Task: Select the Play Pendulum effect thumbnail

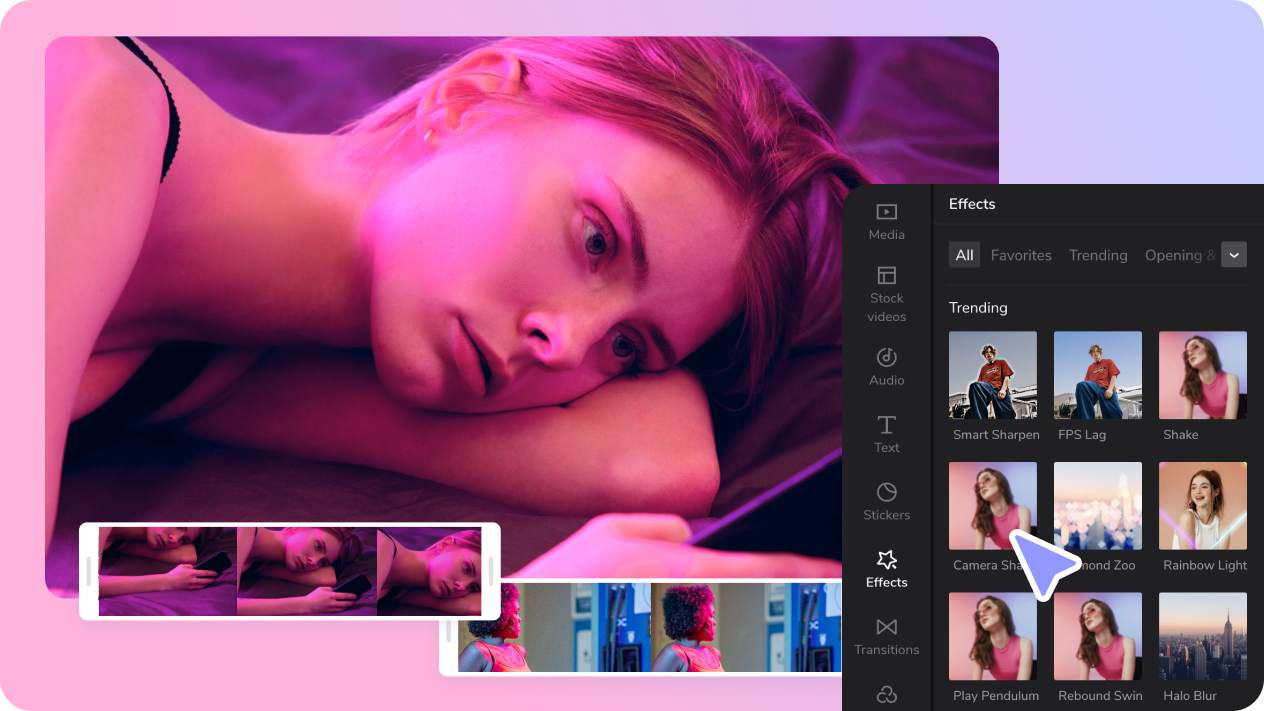Action: pos(993,636)
